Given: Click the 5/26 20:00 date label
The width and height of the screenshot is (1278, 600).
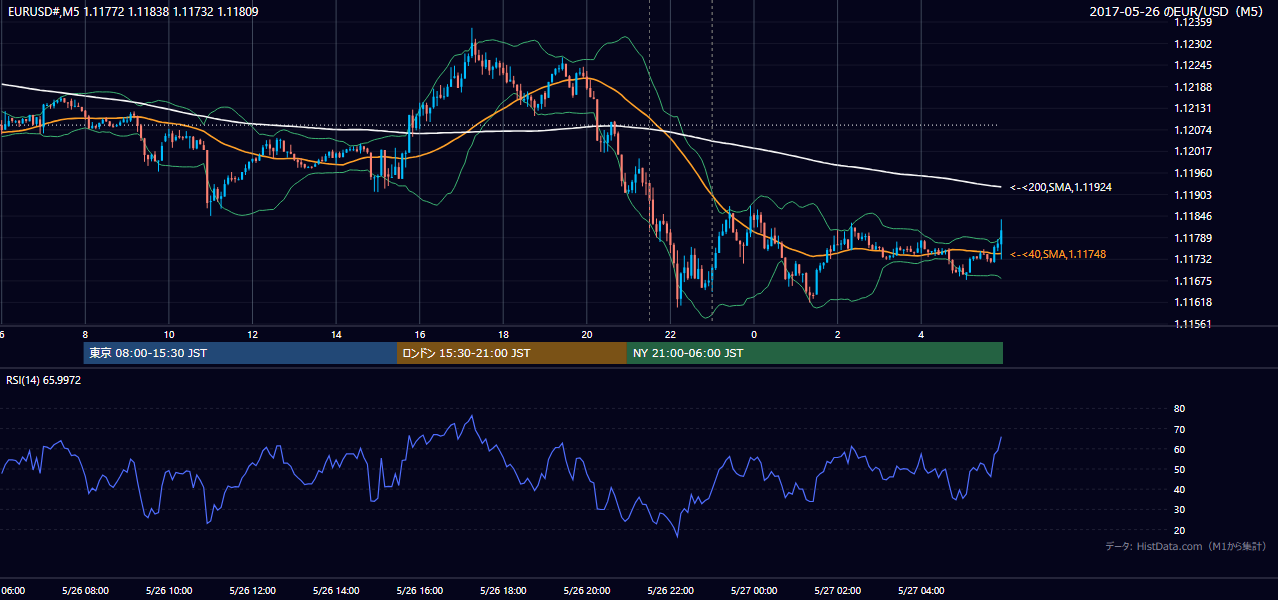Looking at the screenshot, I should 587,591.
